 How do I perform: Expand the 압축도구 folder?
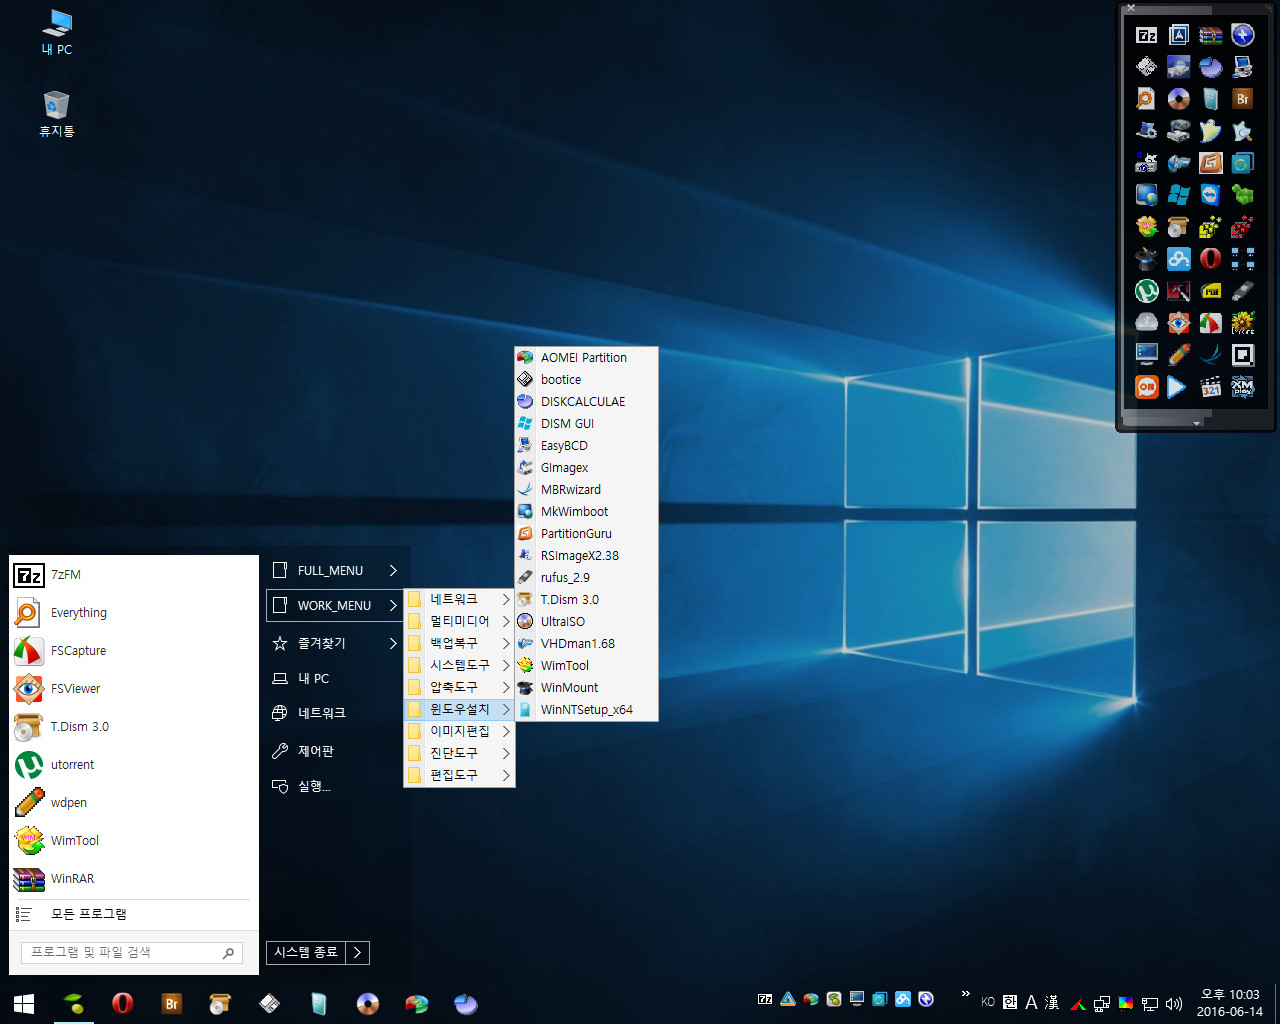pos(459,687)
